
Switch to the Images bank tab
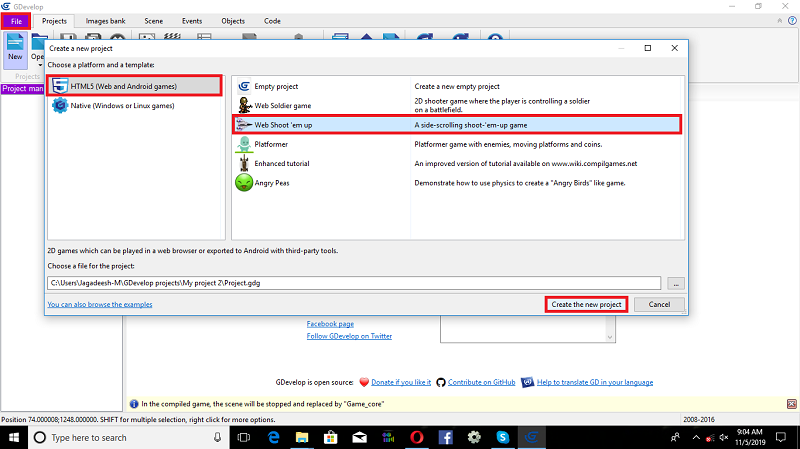pyautogui.click(x=105, y=21)
